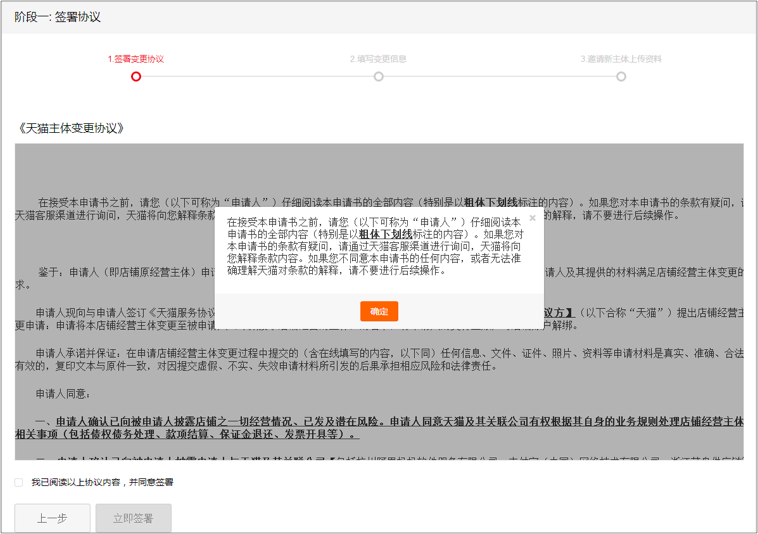Click the 申请人同意 line in the agreement

click(63, 394)
